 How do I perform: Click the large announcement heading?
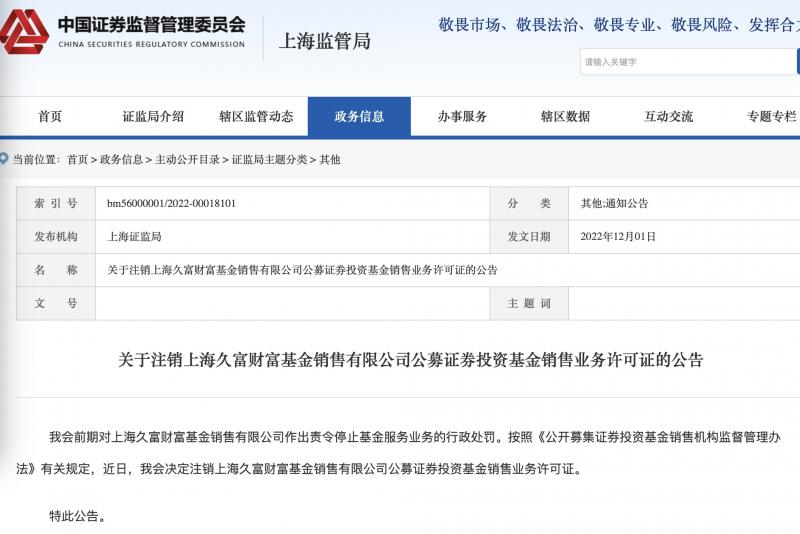411,360
